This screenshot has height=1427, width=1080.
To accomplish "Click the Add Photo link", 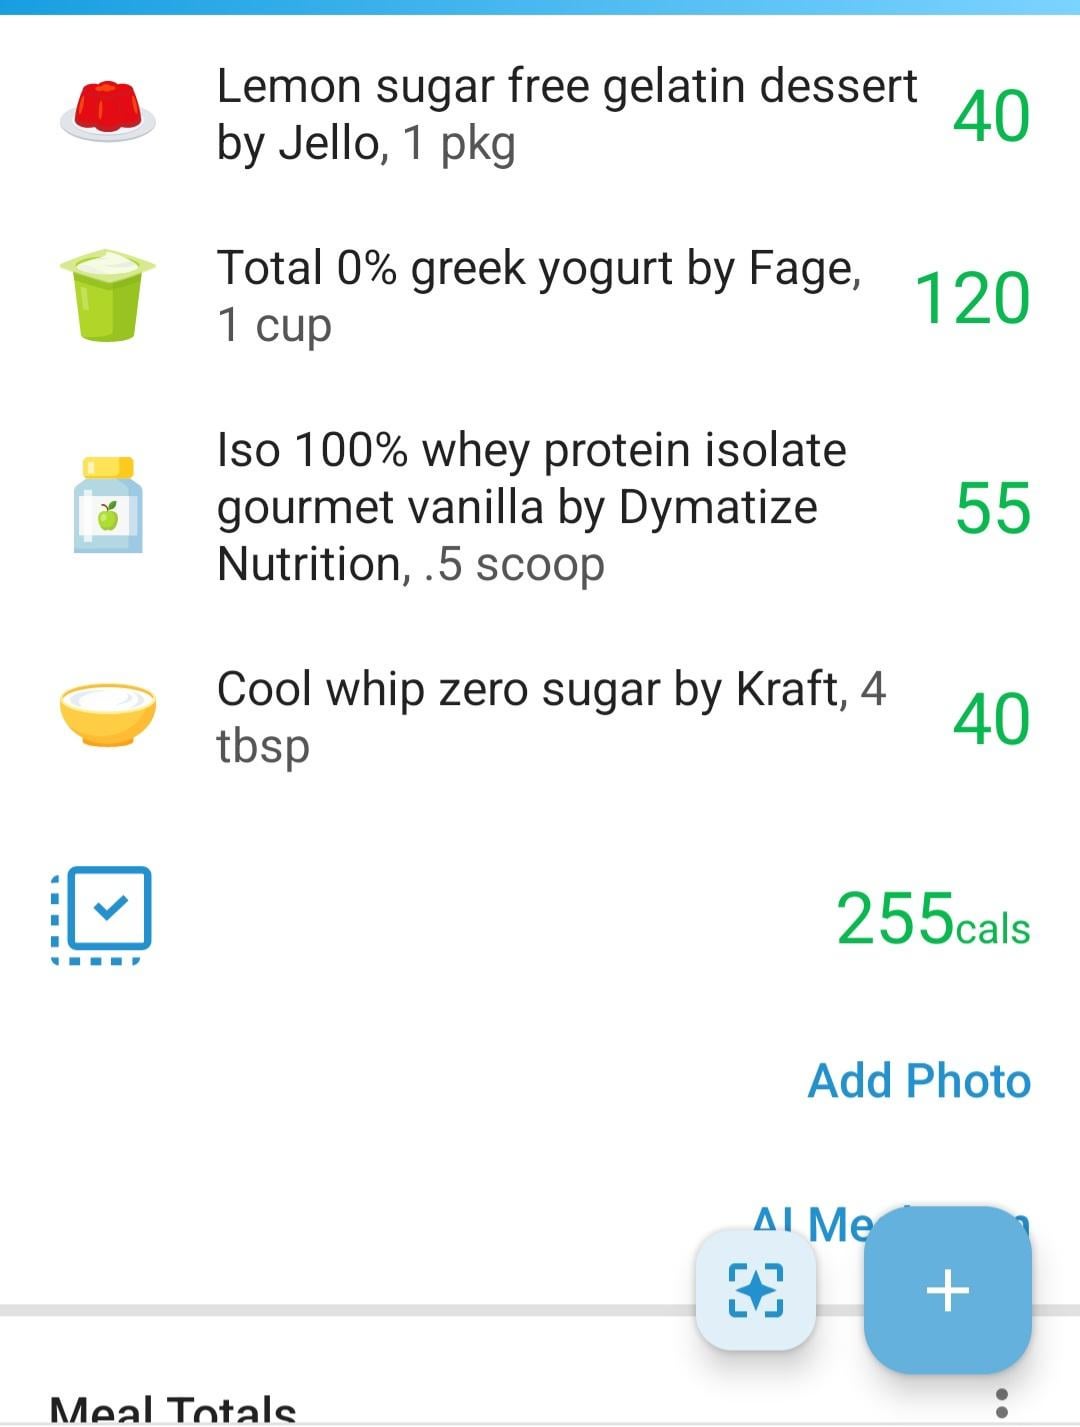I will click(919, 1080).
